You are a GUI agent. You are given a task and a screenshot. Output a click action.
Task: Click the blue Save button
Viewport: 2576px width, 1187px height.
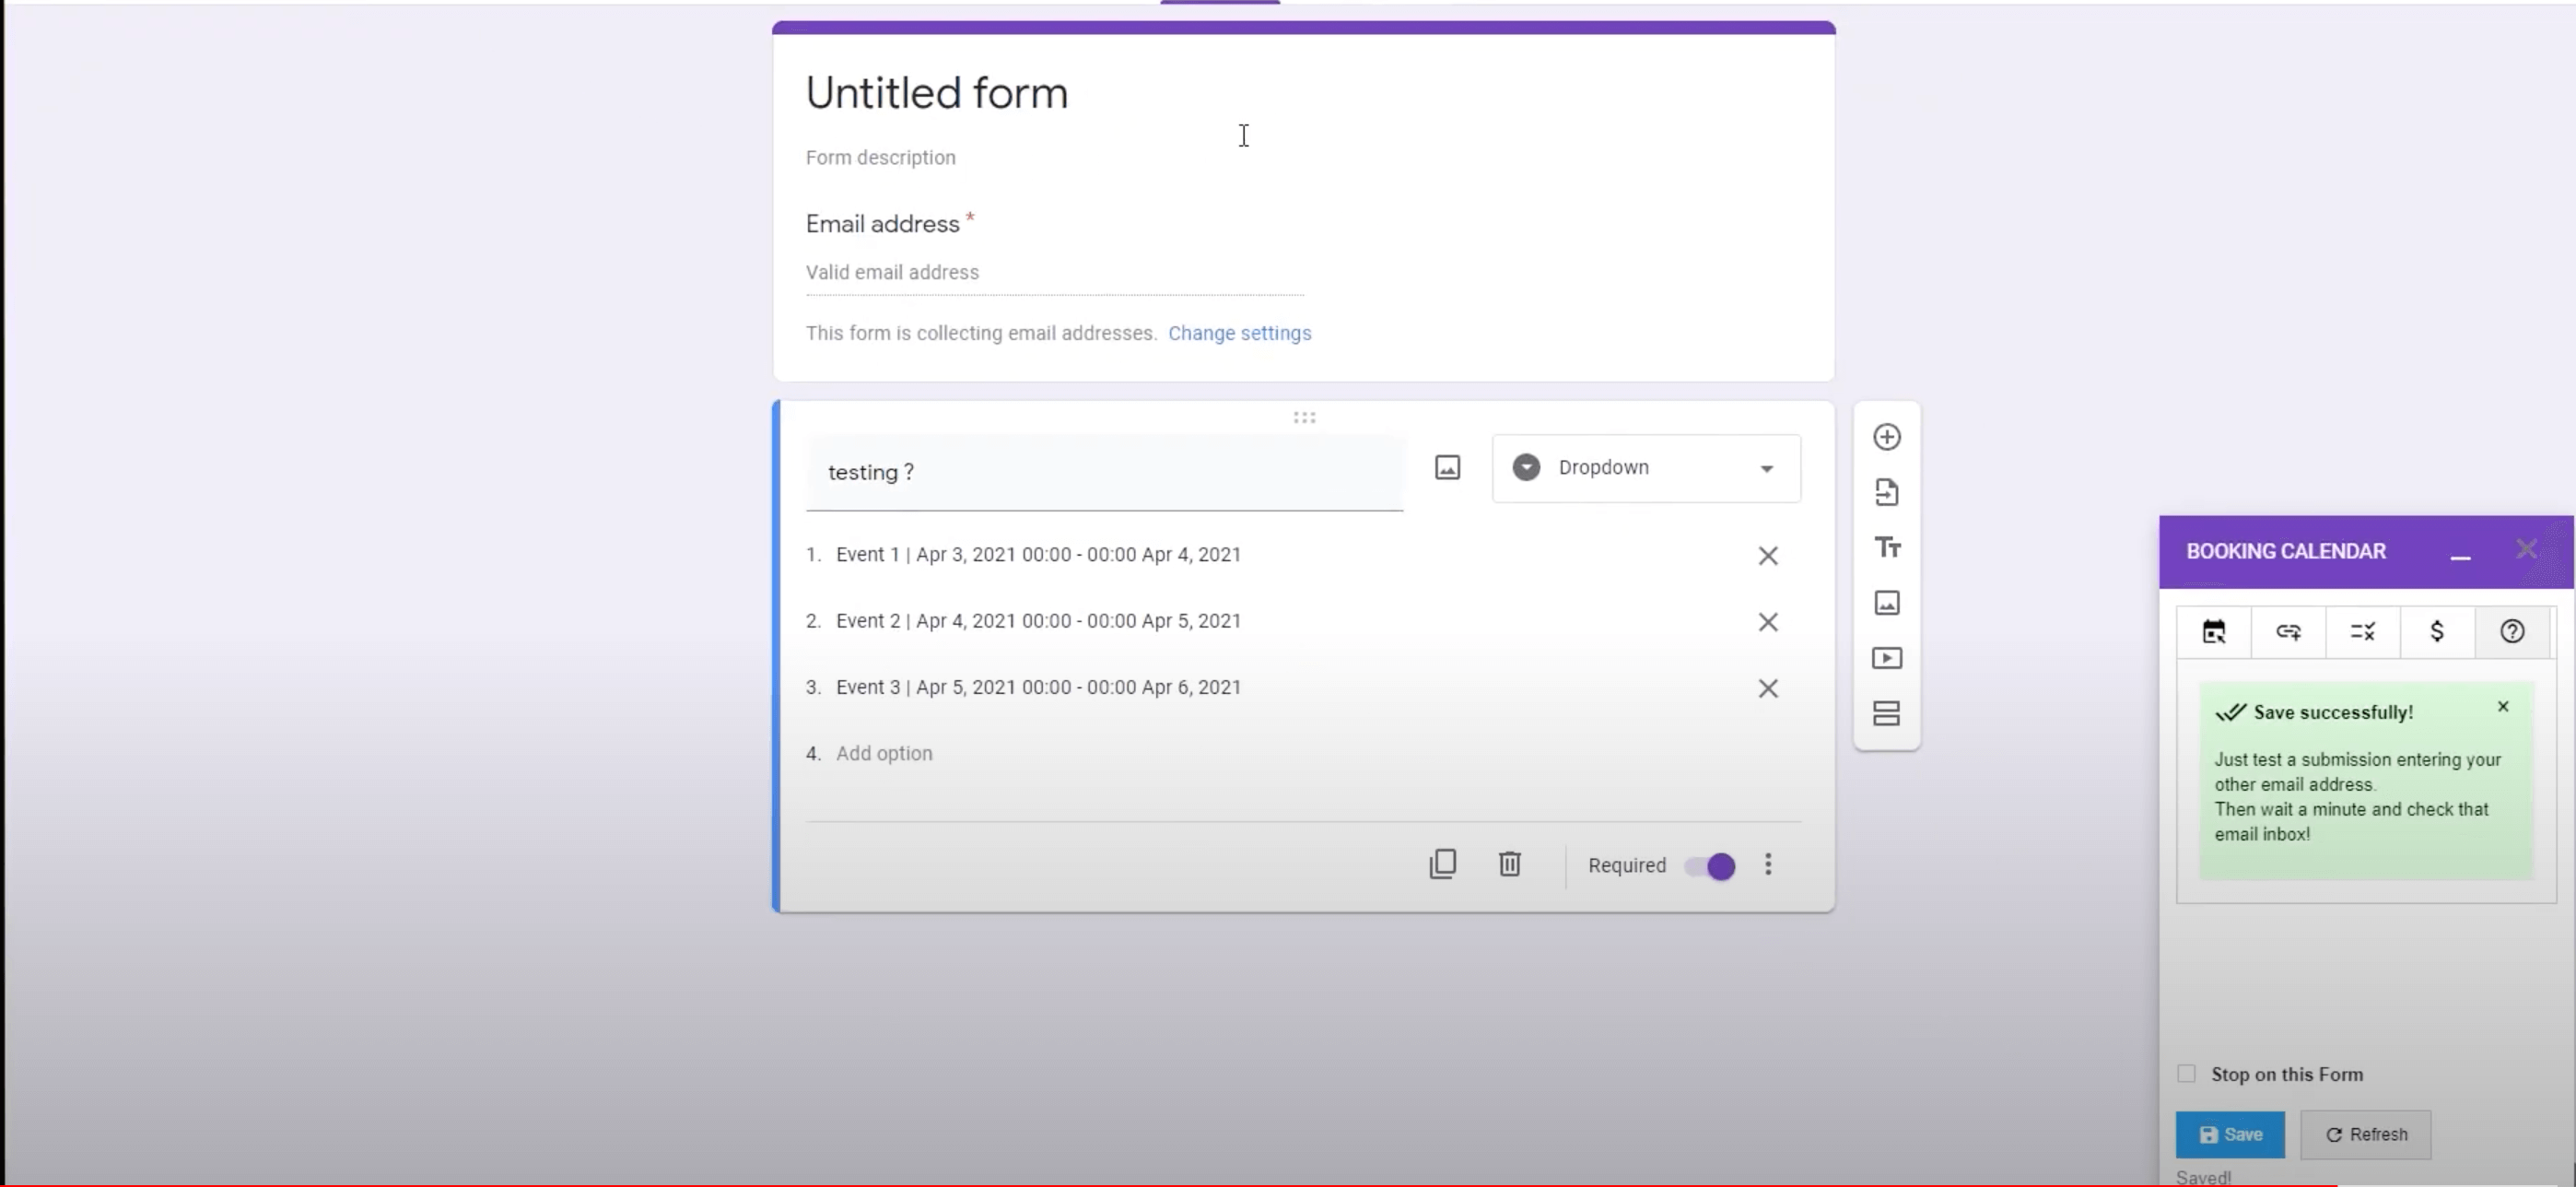pyautogui.click(x=2230, y=1134)
